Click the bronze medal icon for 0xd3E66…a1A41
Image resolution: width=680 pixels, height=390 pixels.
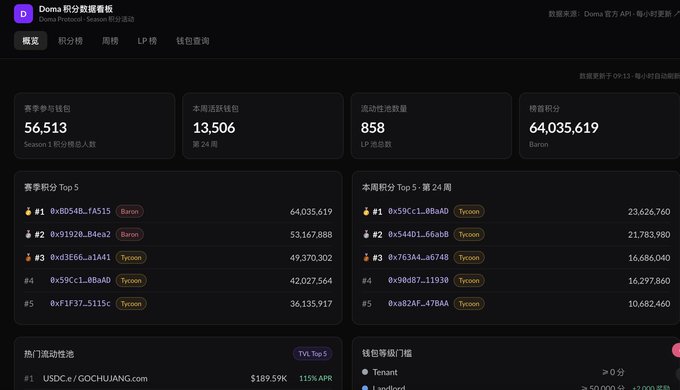28,257
